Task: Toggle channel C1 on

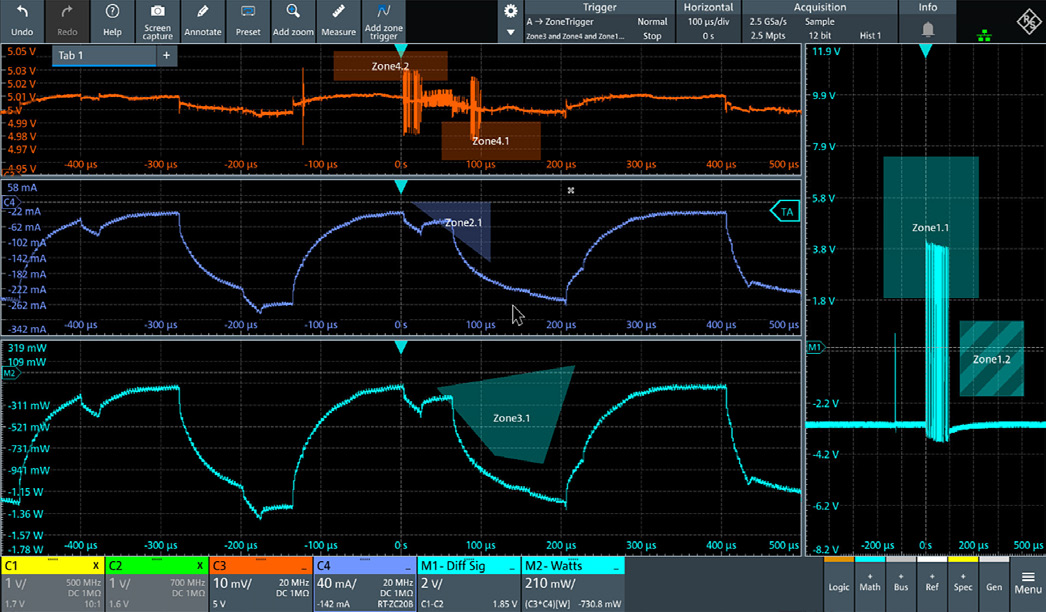Action: [52, 584]
